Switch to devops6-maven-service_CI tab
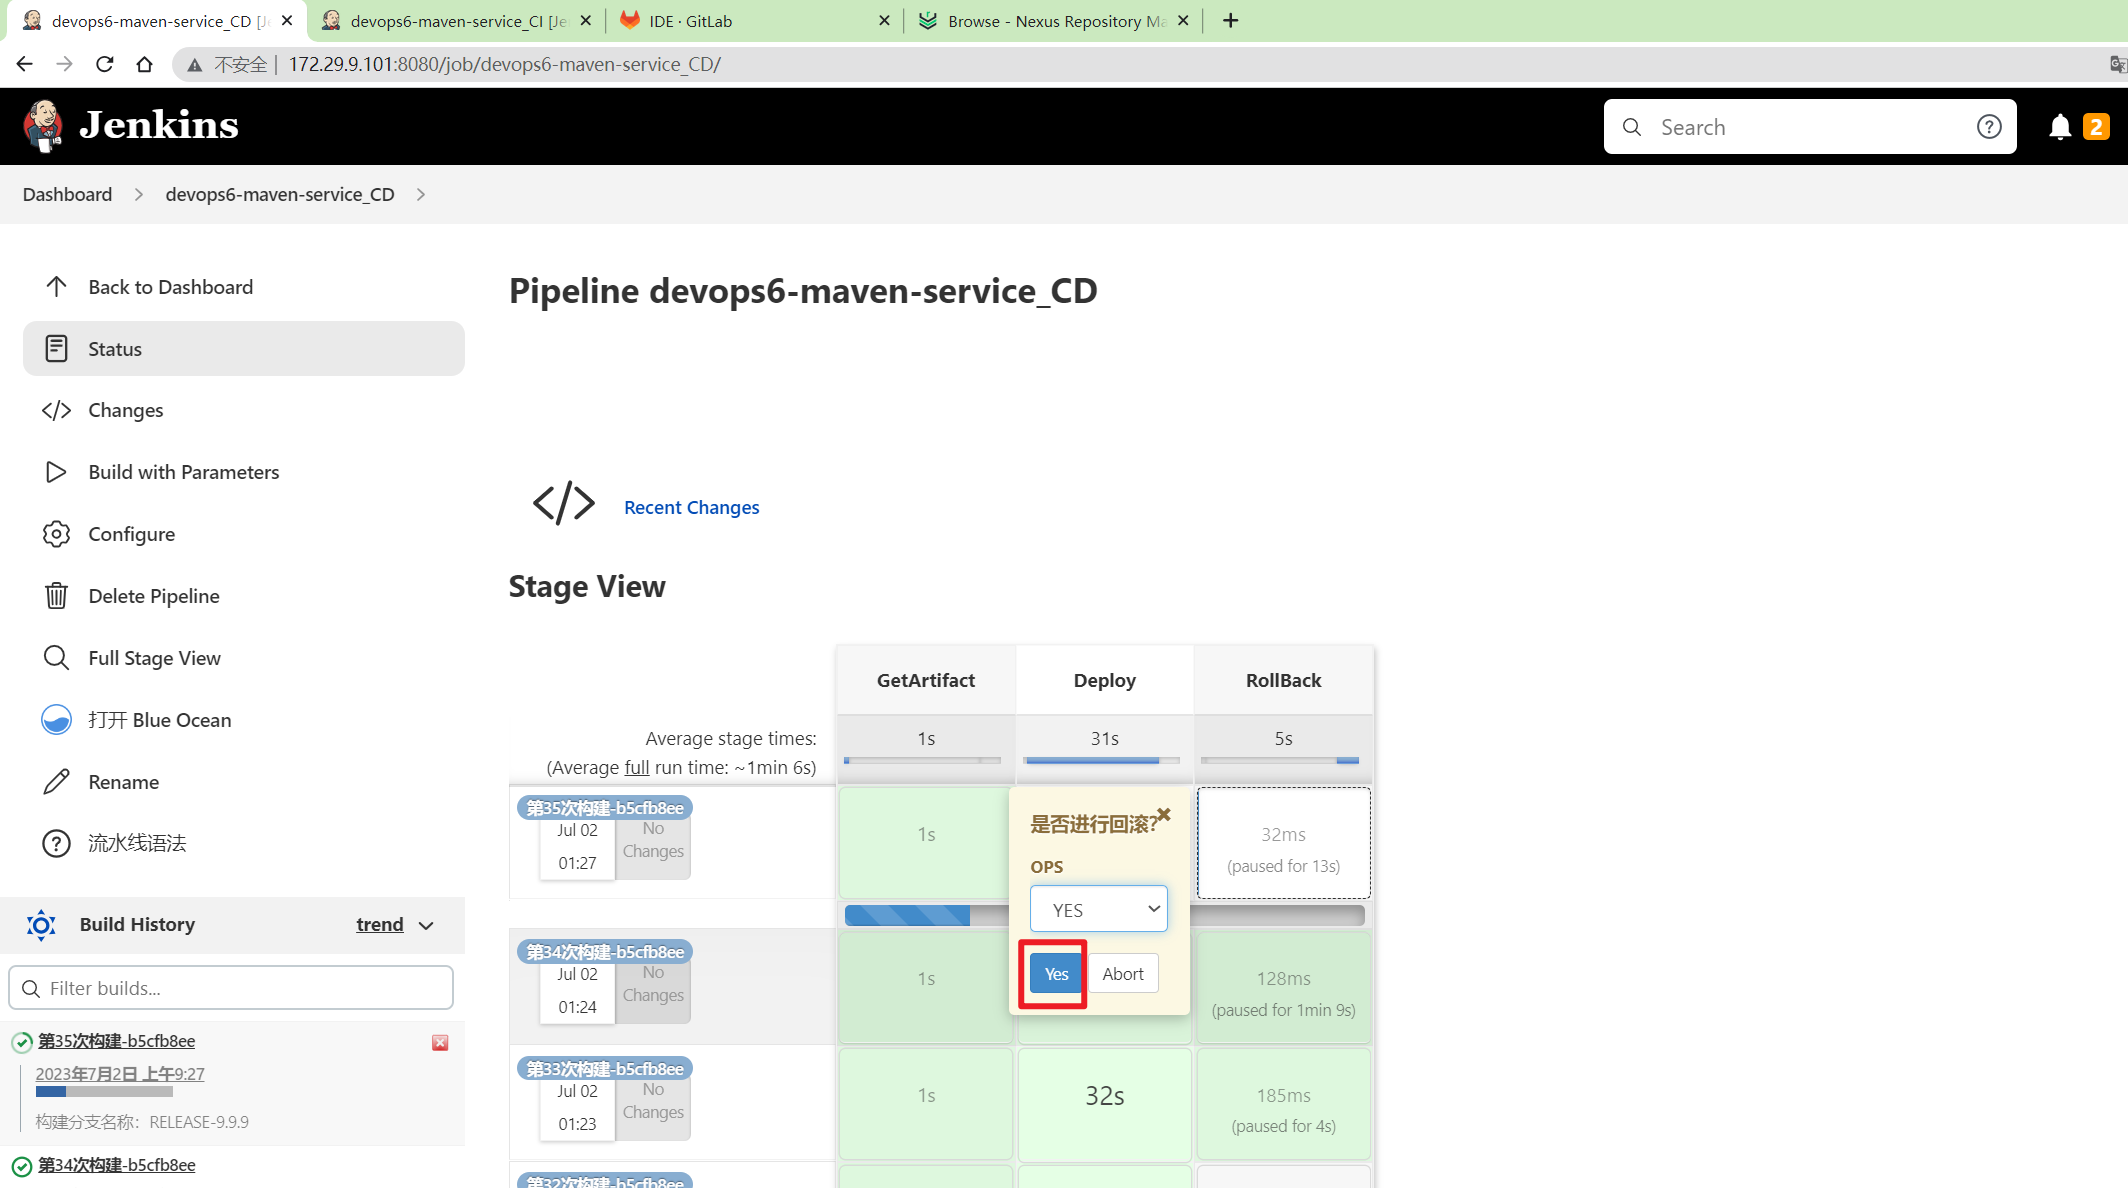The height and width of the screenshot is (1188, 2128). [457, 21]
